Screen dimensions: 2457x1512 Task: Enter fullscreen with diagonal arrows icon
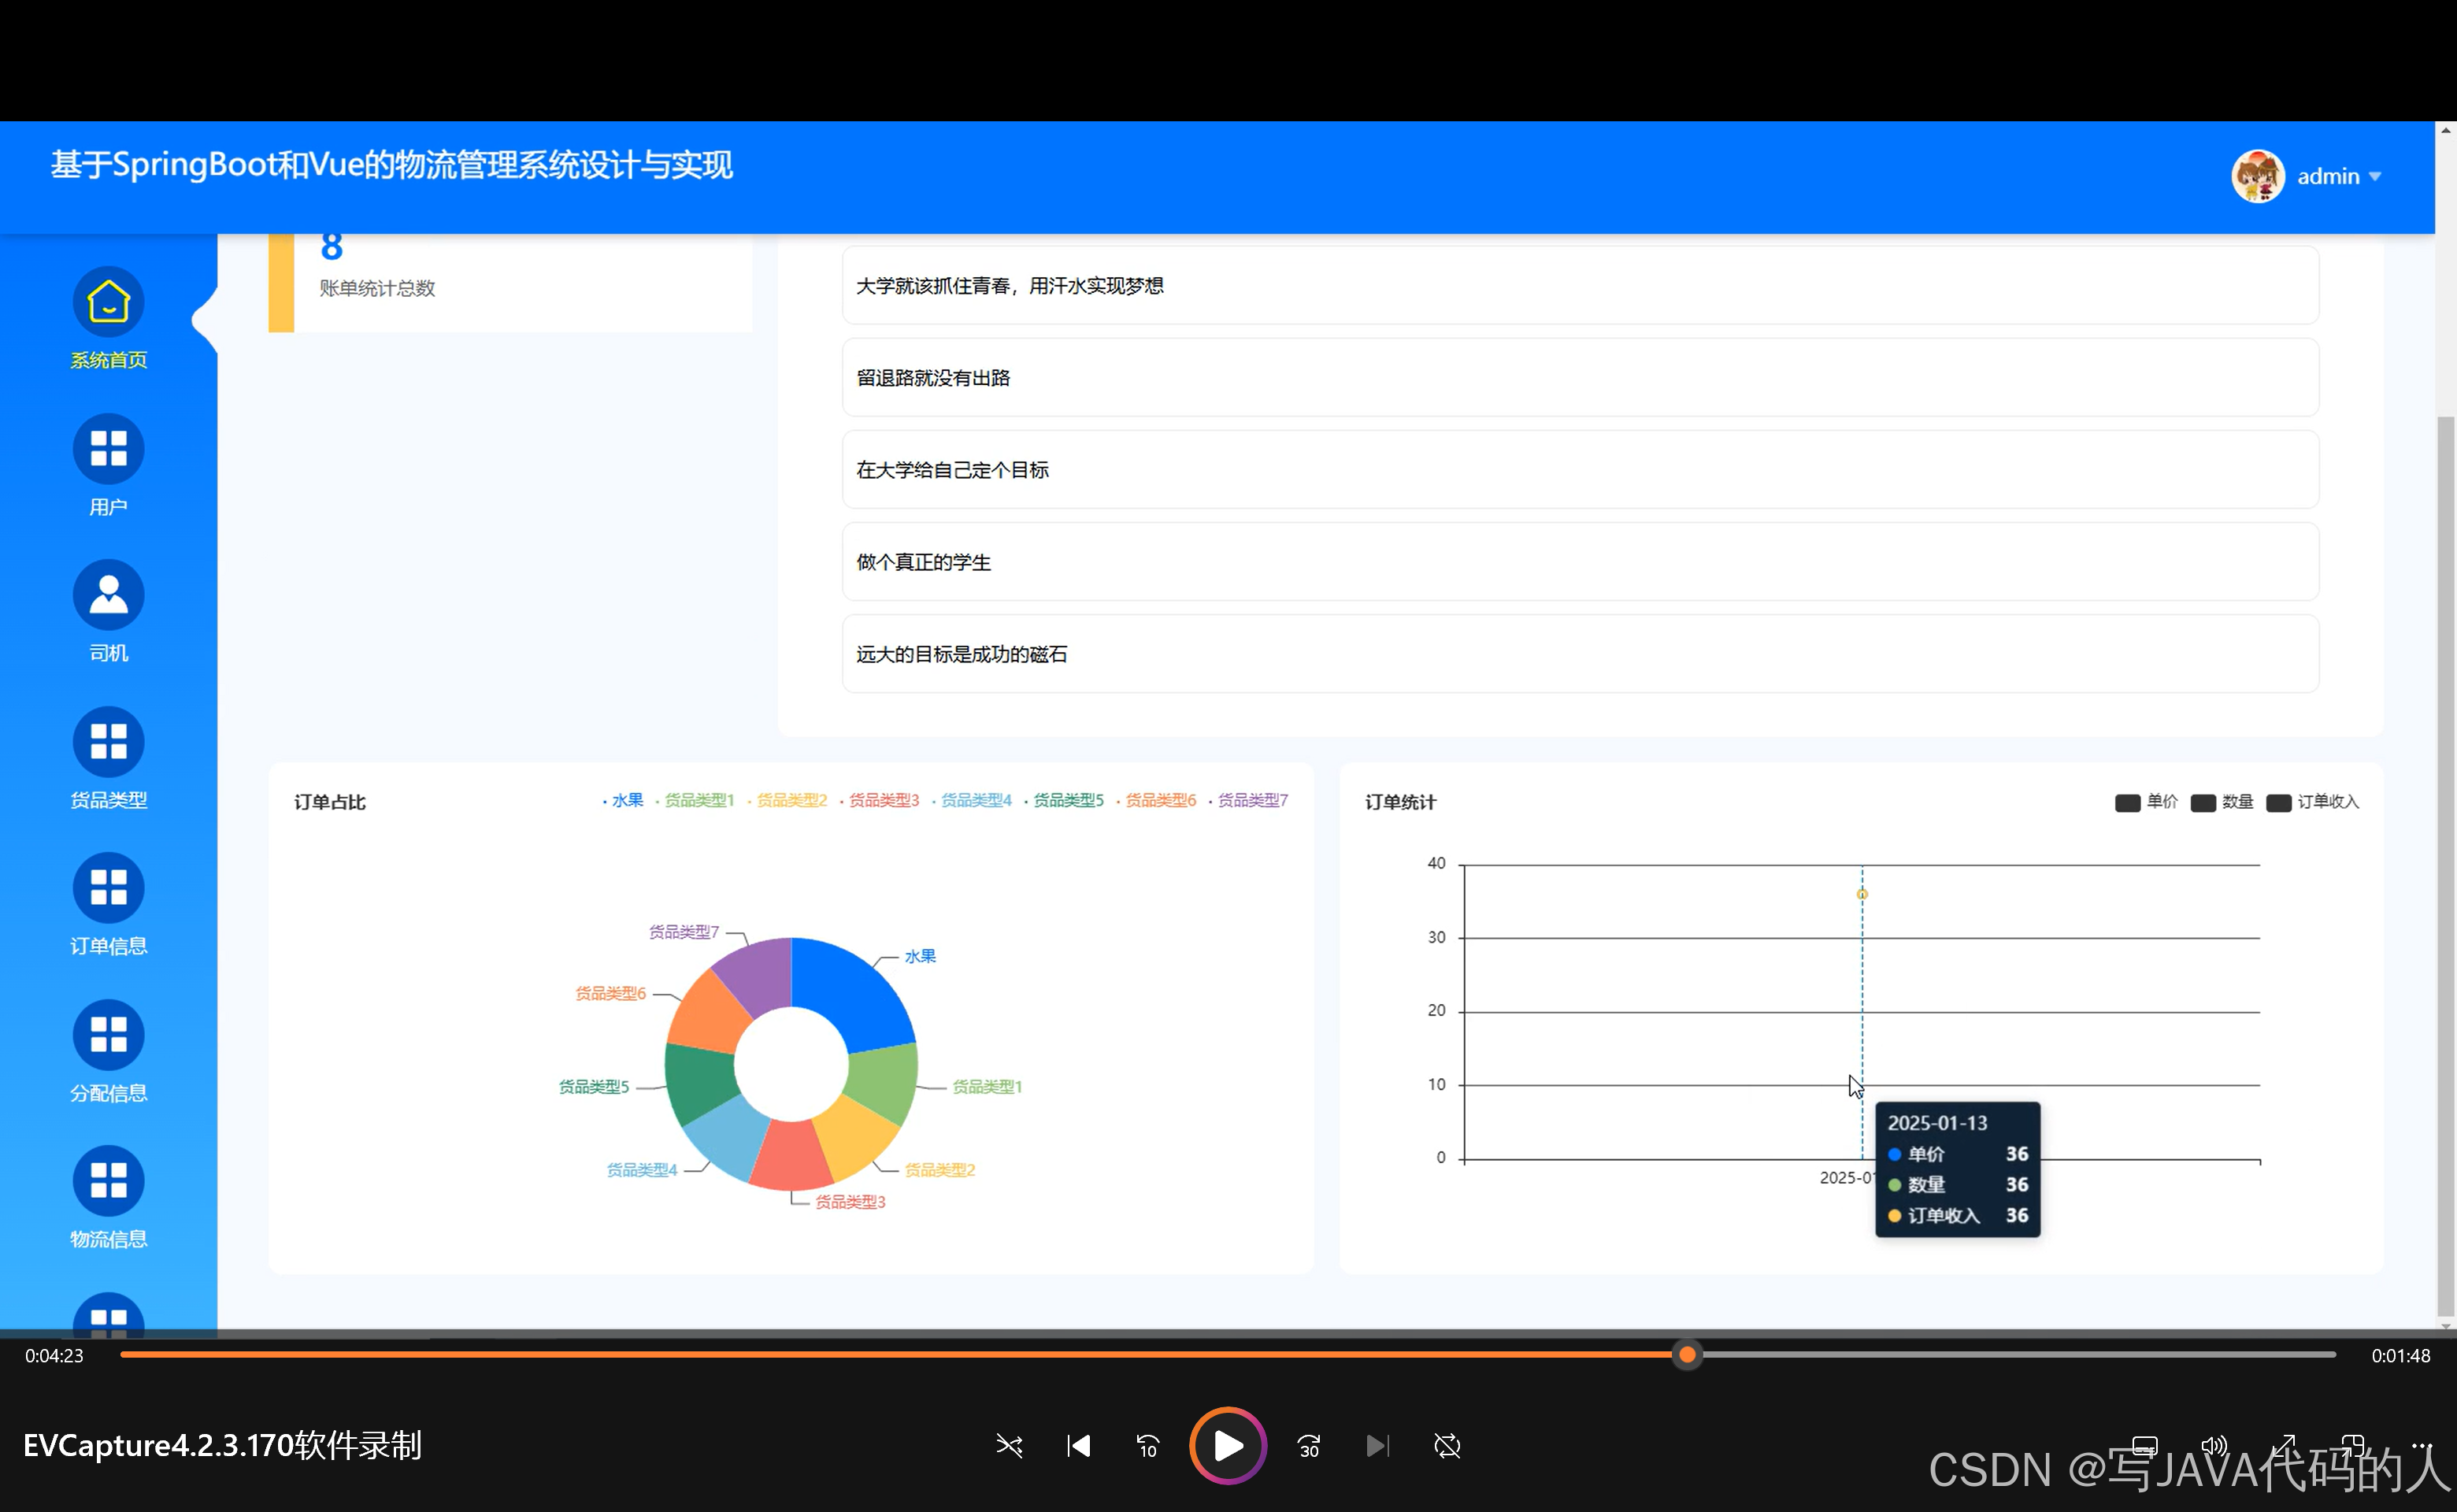coord(2284,1445)
